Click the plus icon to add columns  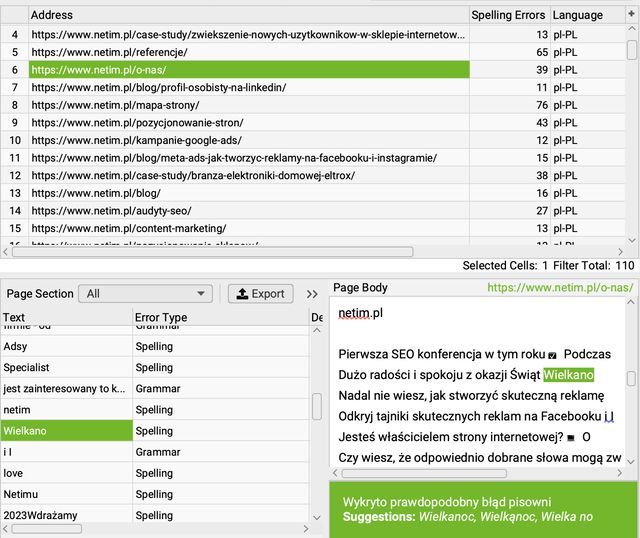(631, 15)
